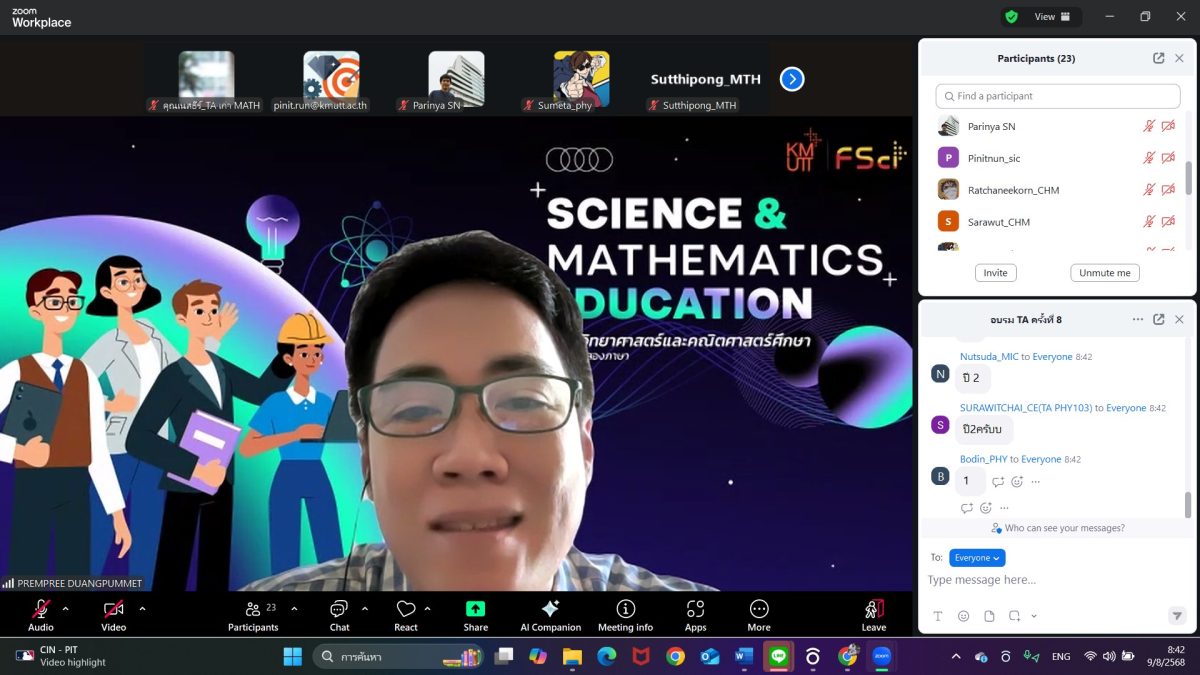Viewport: 1200px width, 675px height.
Task: Pop out the chat panel
Action: coord(1158,319)
